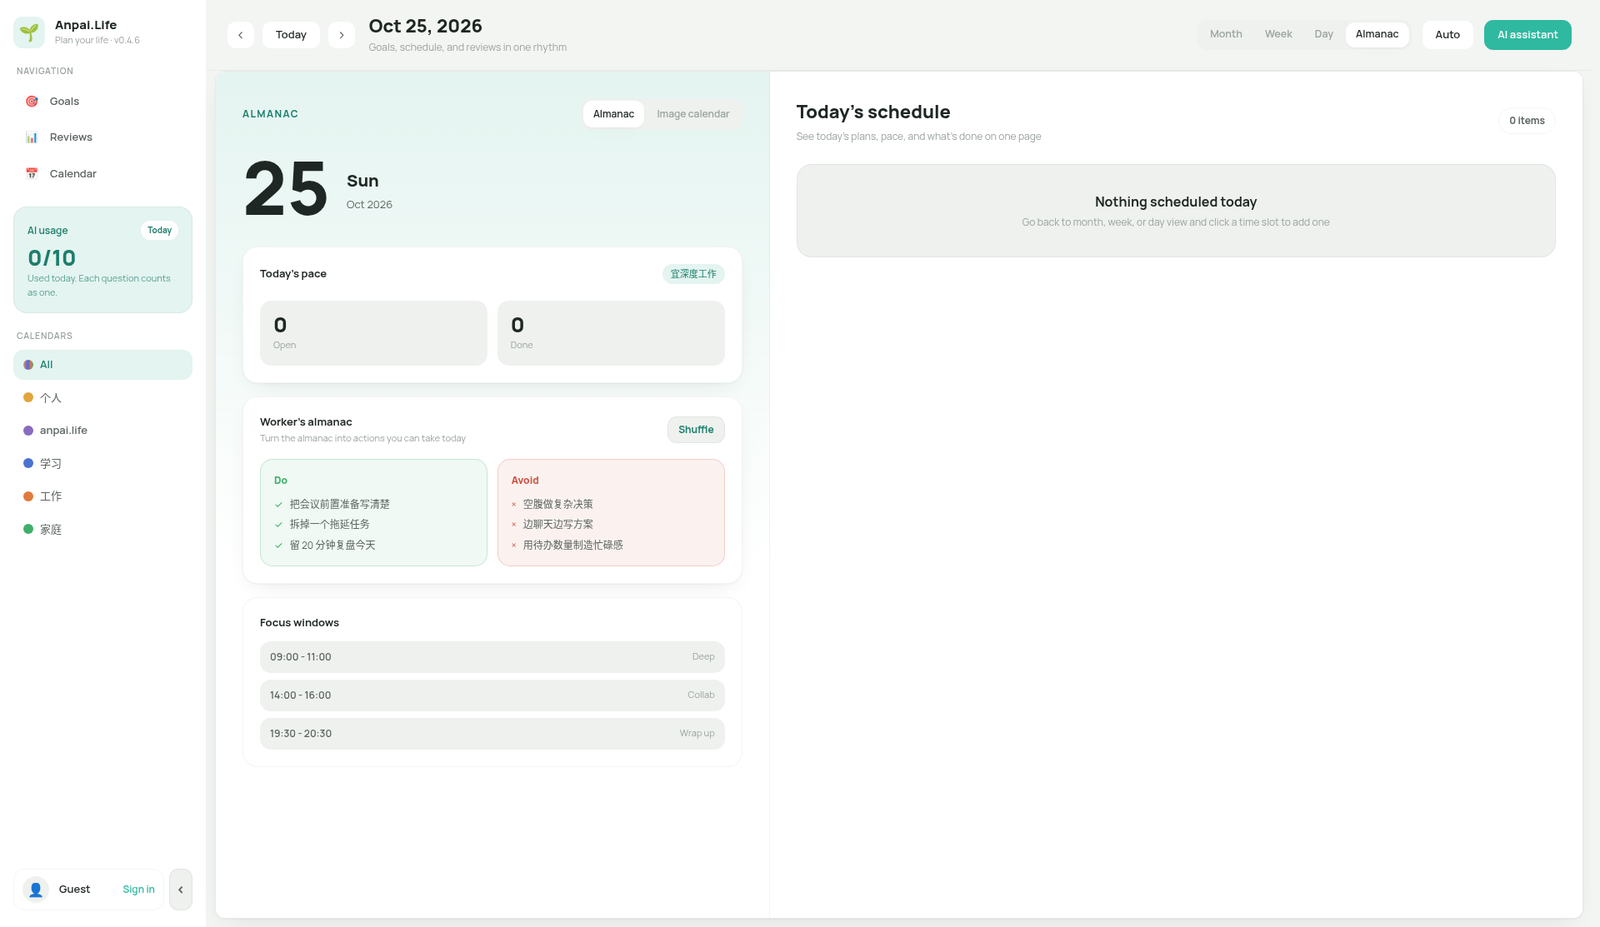
Task: Select the 09:00 - 11:00 Deep focus window
Action: pos(492,657)
